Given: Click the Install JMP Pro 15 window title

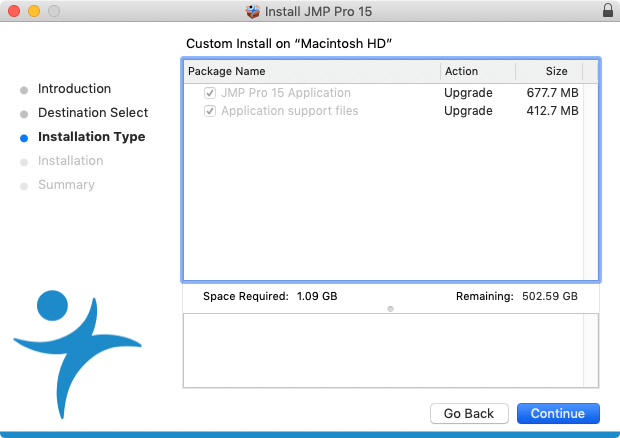Looking at the screenshot, I should coord(318,11).
